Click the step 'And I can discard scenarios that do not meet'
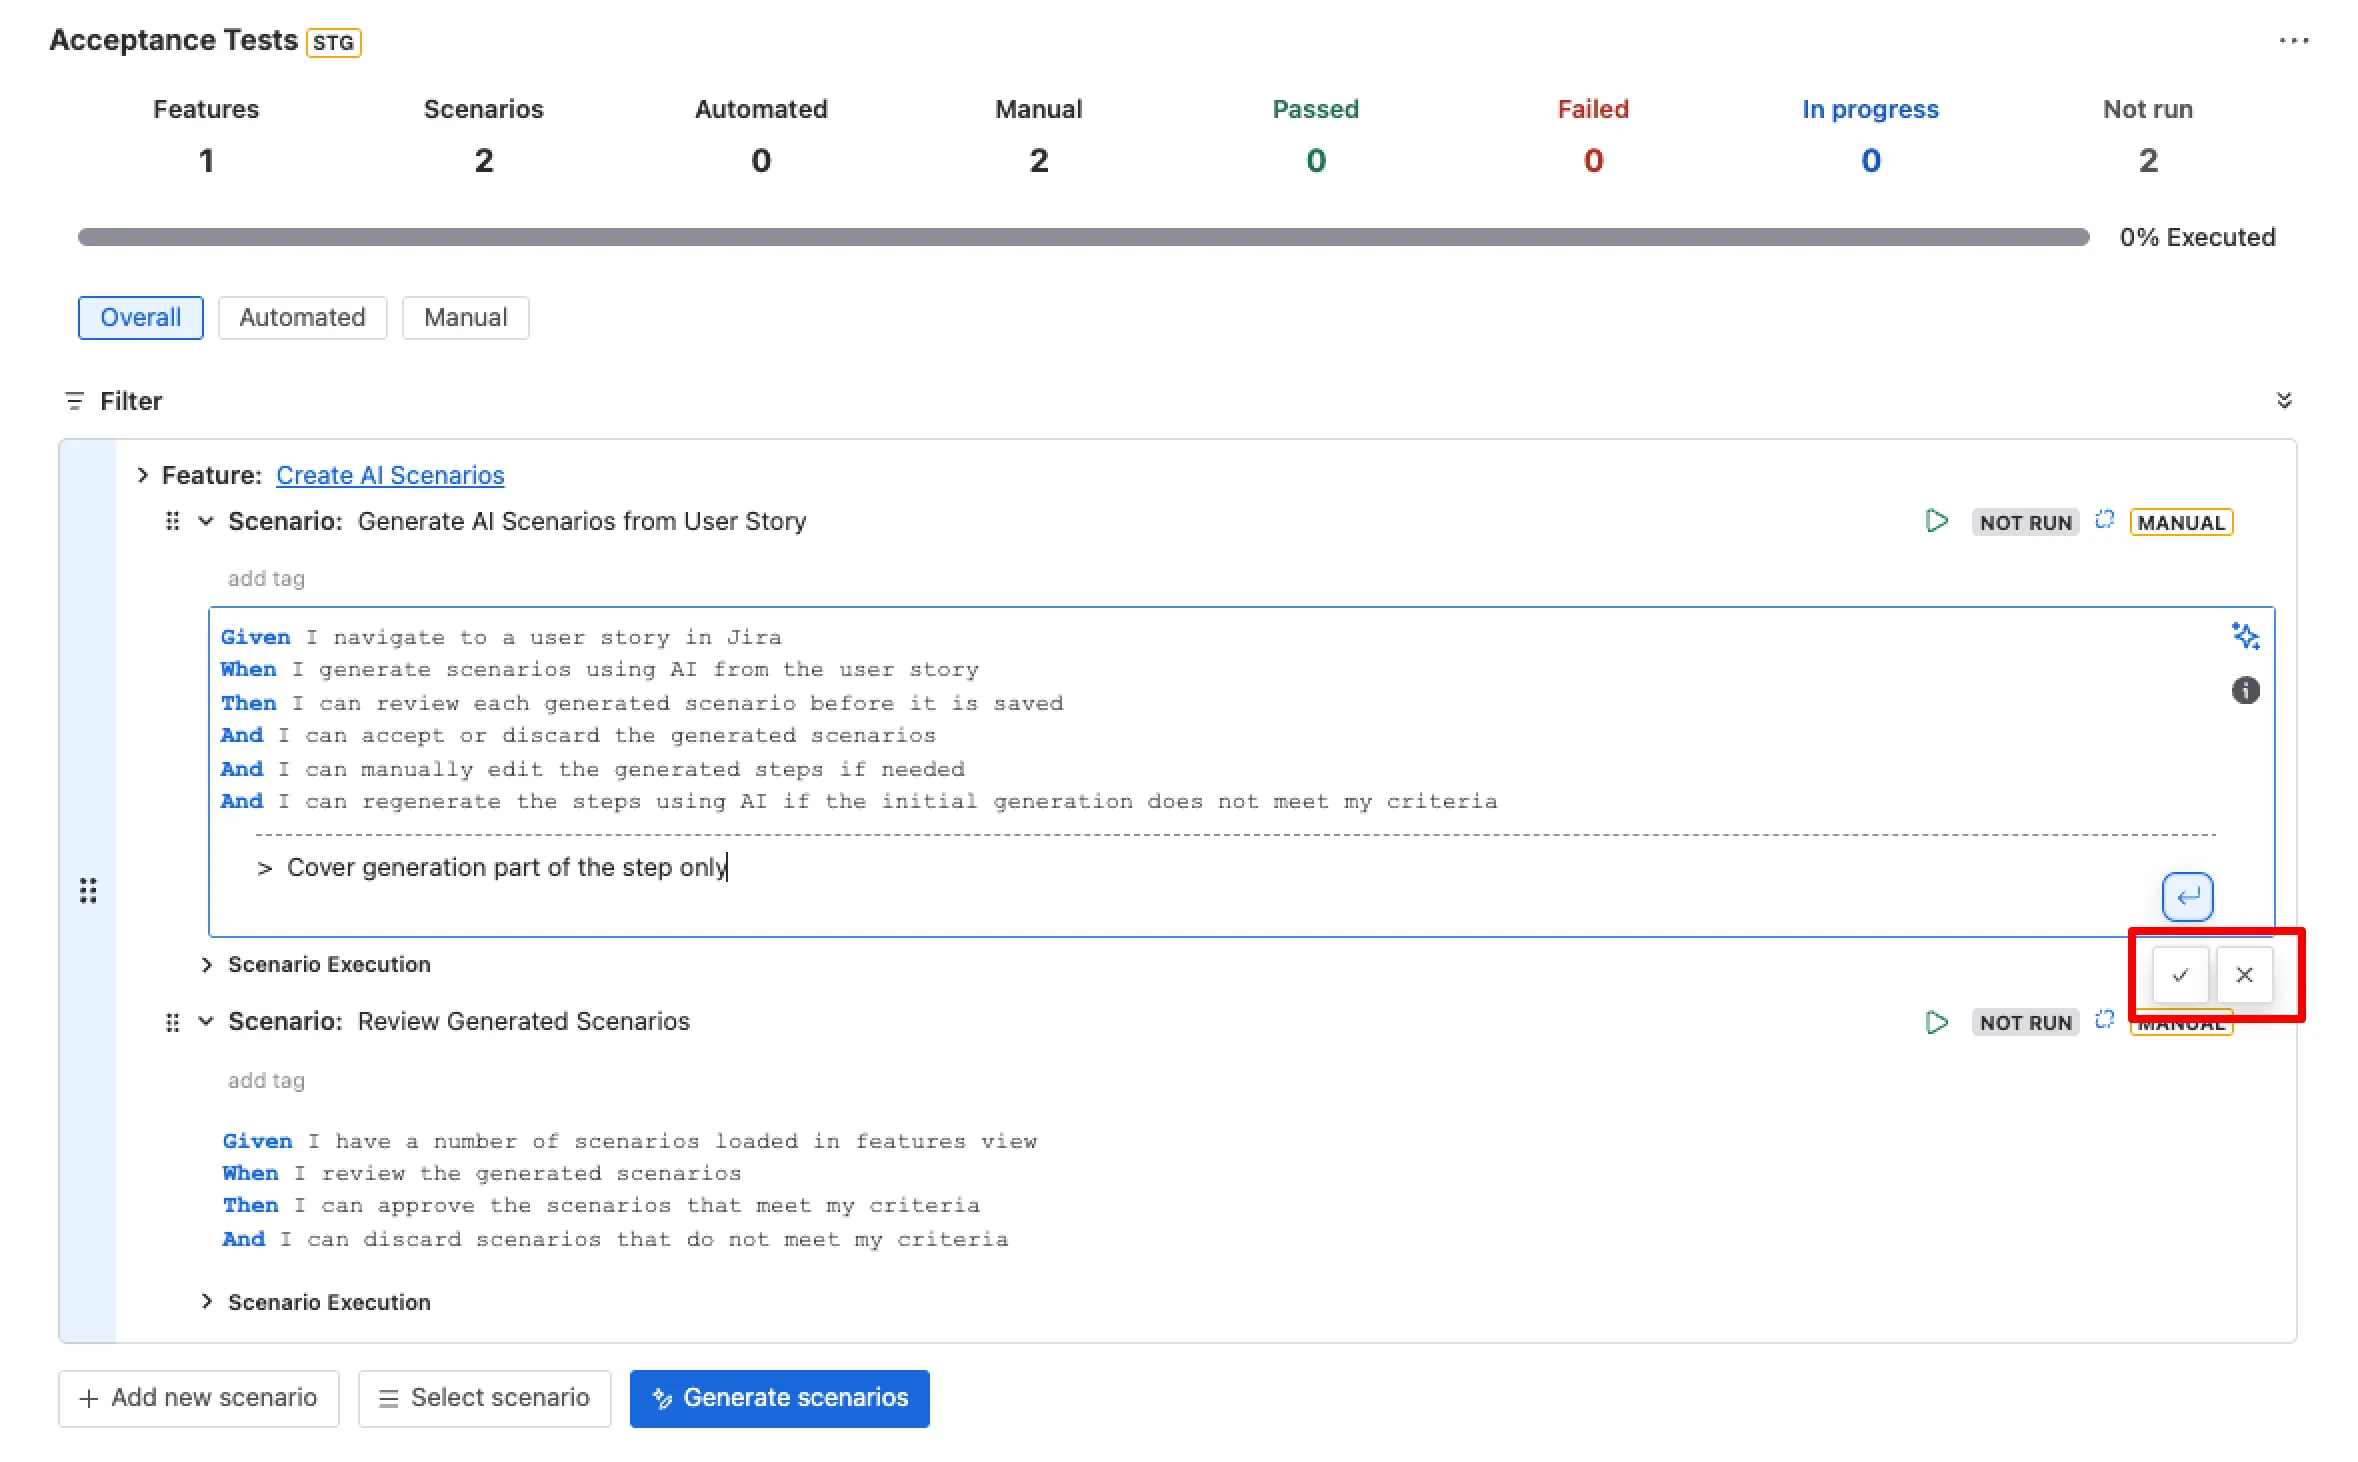Viewport: 2358px width, 1462px height. (615, 1239)
